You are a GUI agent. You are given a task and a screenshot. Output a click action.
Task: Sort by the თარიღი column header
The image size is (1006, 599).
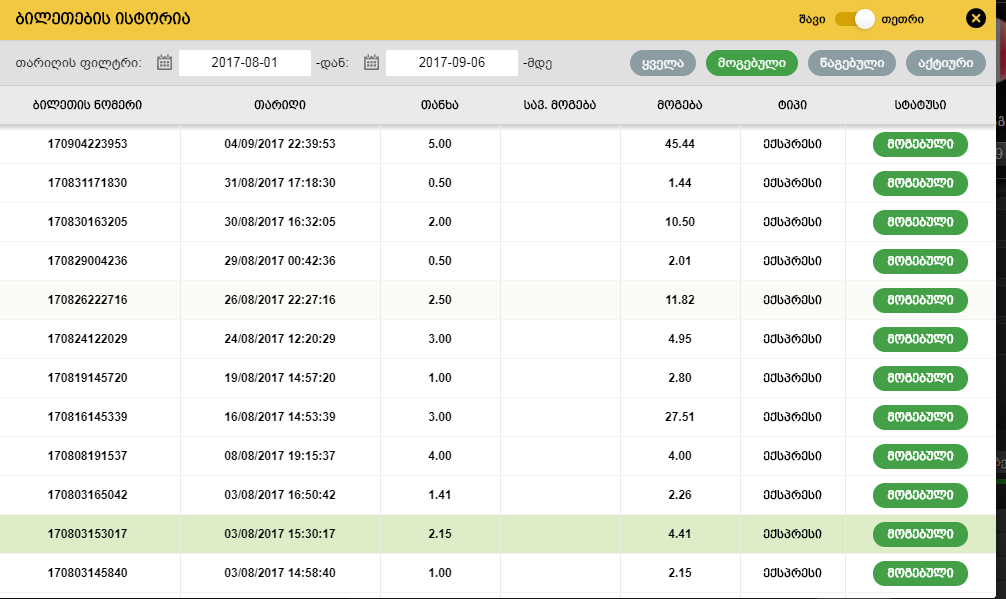(x=280, y=105)
